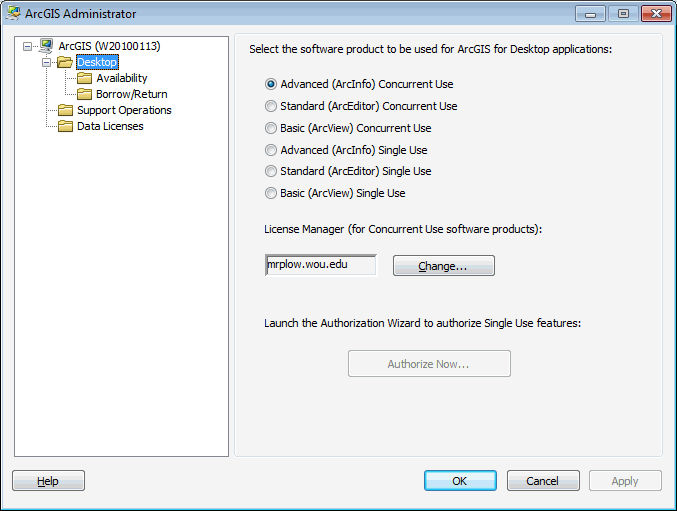Click the open Desktop folder icon
Viewport: 677px width, 511px height.
(65, 62)
